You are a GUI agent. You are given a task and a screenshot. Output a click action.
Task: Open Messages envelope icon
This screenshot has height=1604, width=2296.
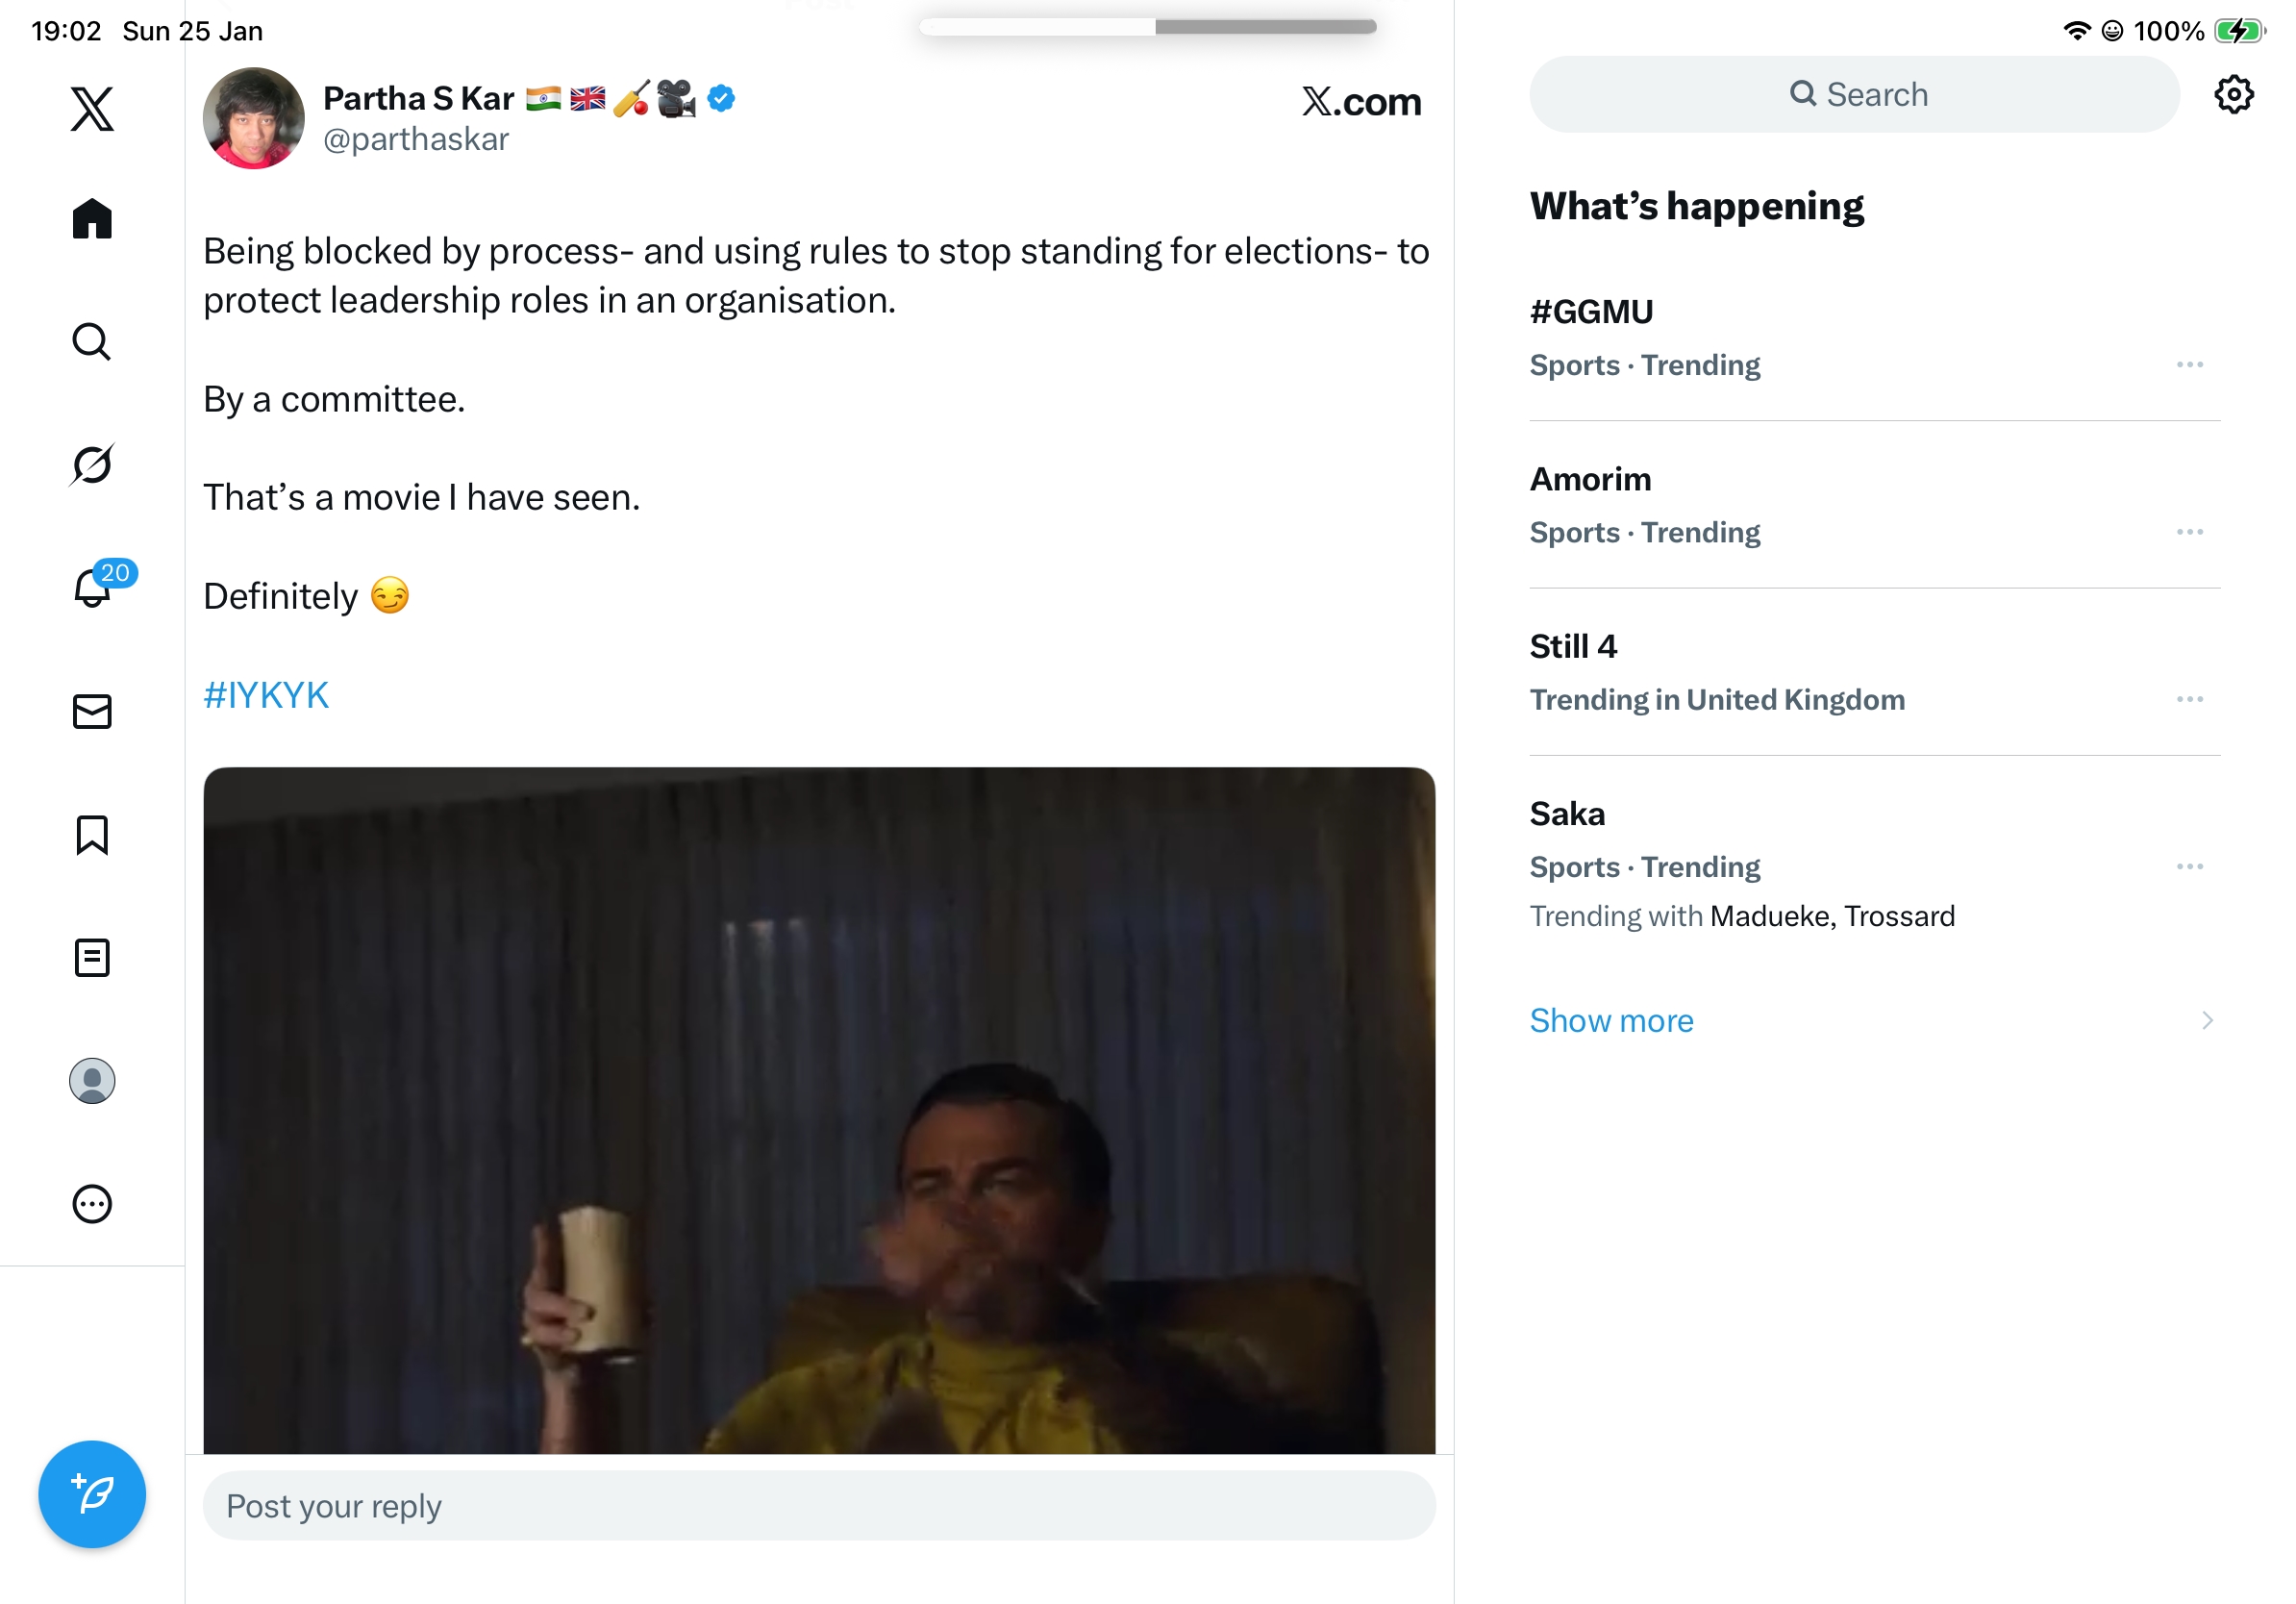(x=92, y=711)
